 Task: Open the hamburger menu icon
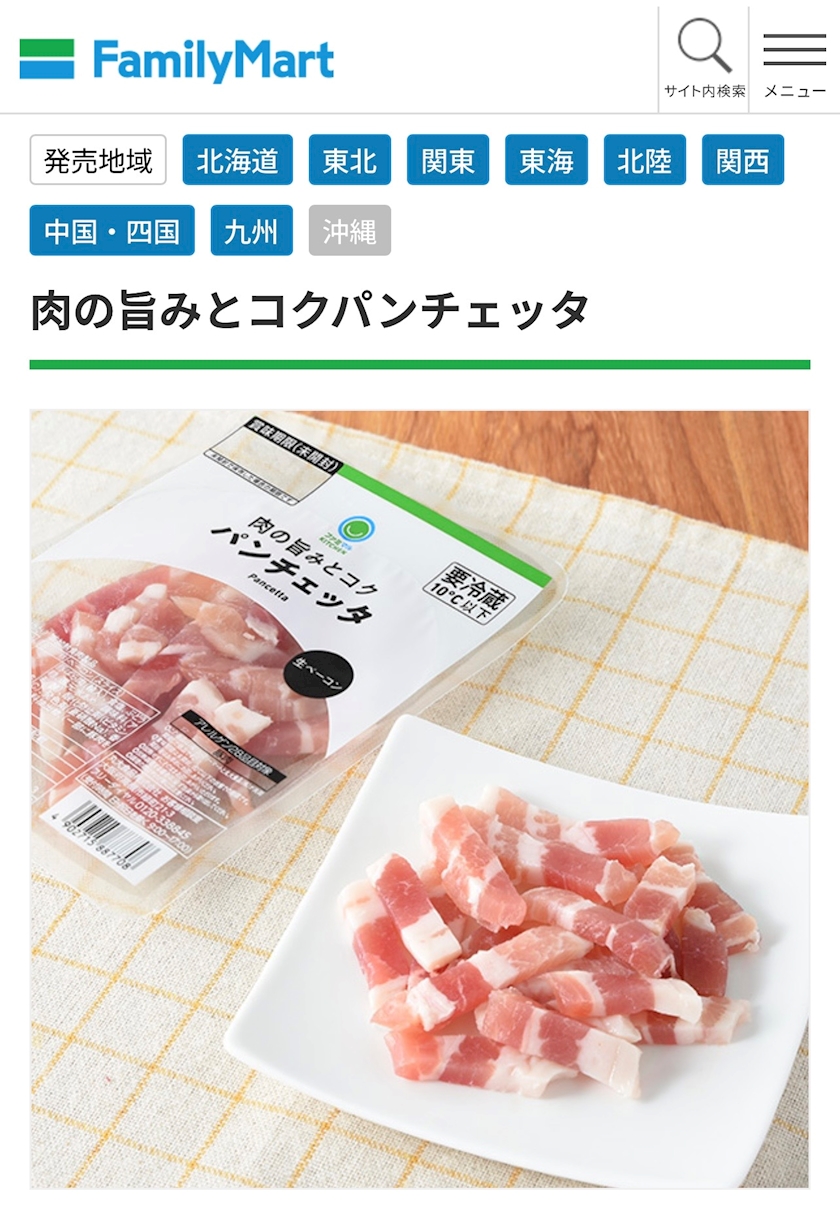click(794, 49)
